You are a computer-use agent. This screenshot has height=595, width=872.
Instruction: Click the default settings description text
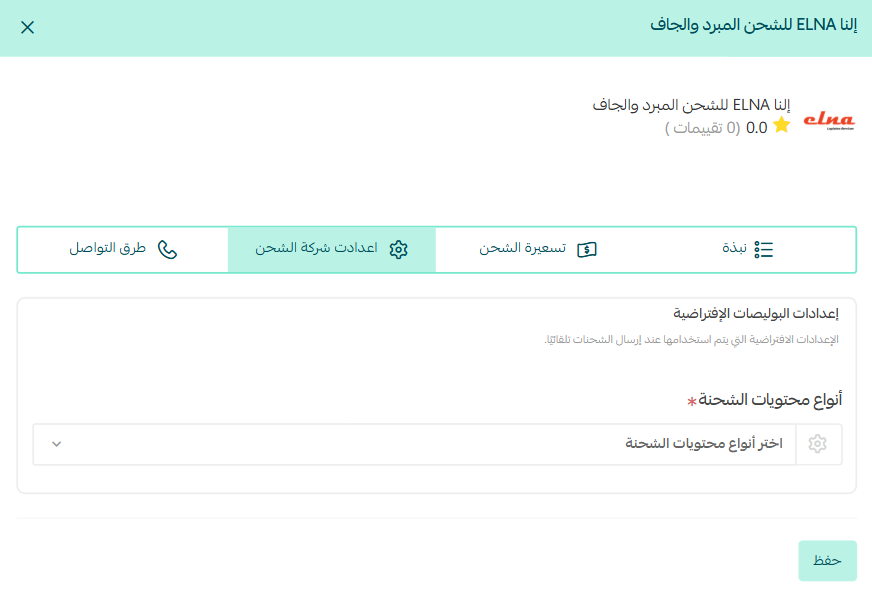click(x=691, y=340)
